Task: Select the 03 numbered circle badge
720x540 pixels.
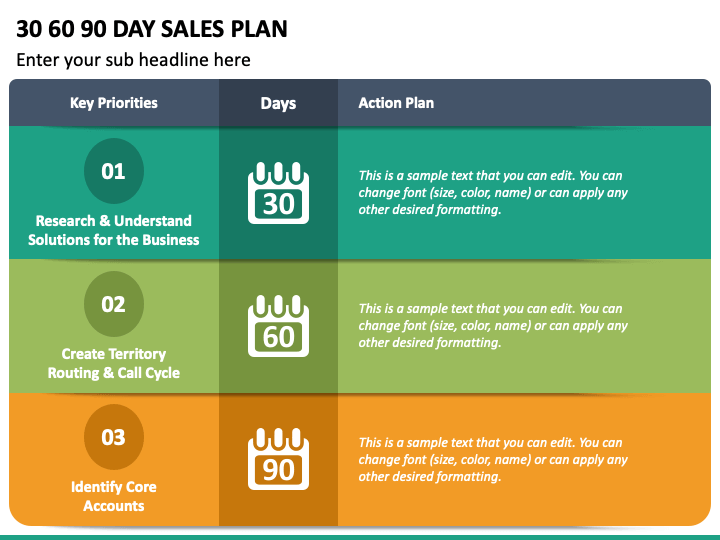Action: pyautogui.click(x=114, y=437)
